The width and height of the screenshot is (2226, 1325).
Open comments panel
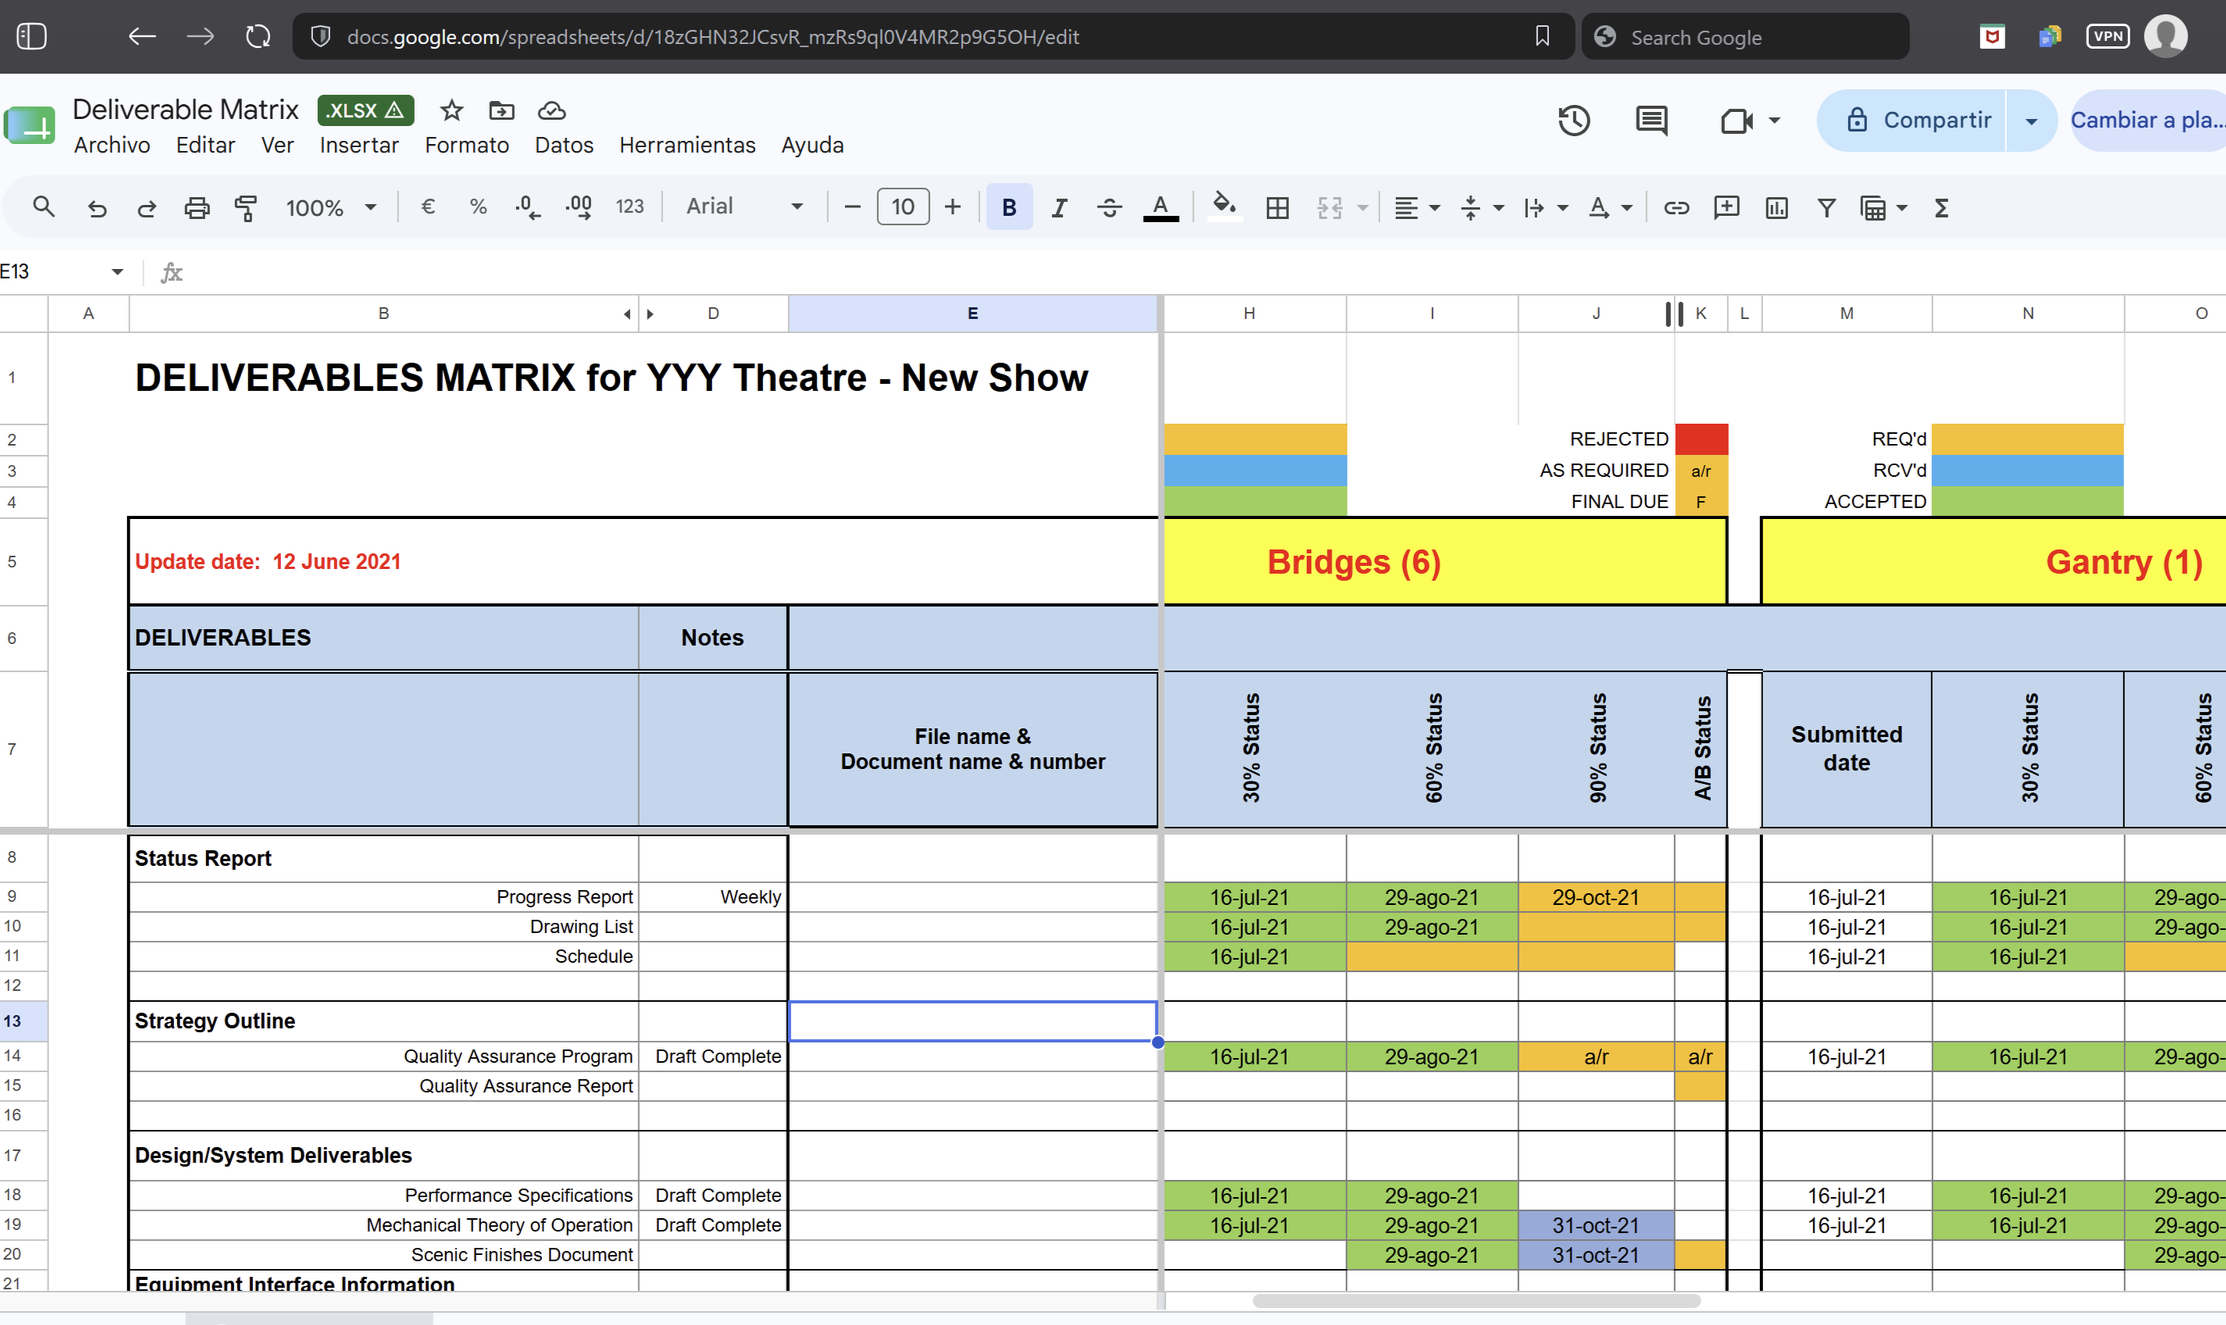1651,120
